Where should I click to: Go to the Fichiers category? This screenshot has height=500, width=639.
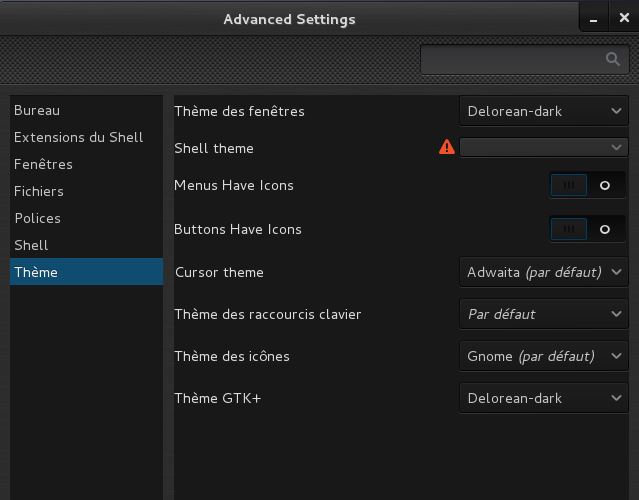(86, 191)
